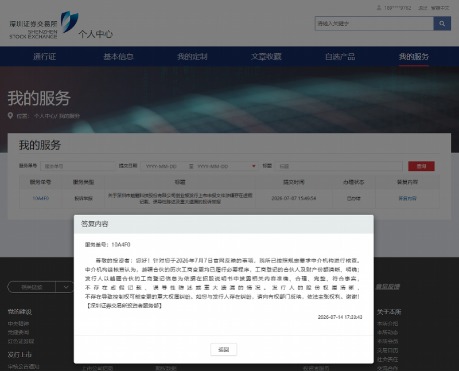Click the masked phone number account link
The image size is (459, 371).
(x=397, y=8)
